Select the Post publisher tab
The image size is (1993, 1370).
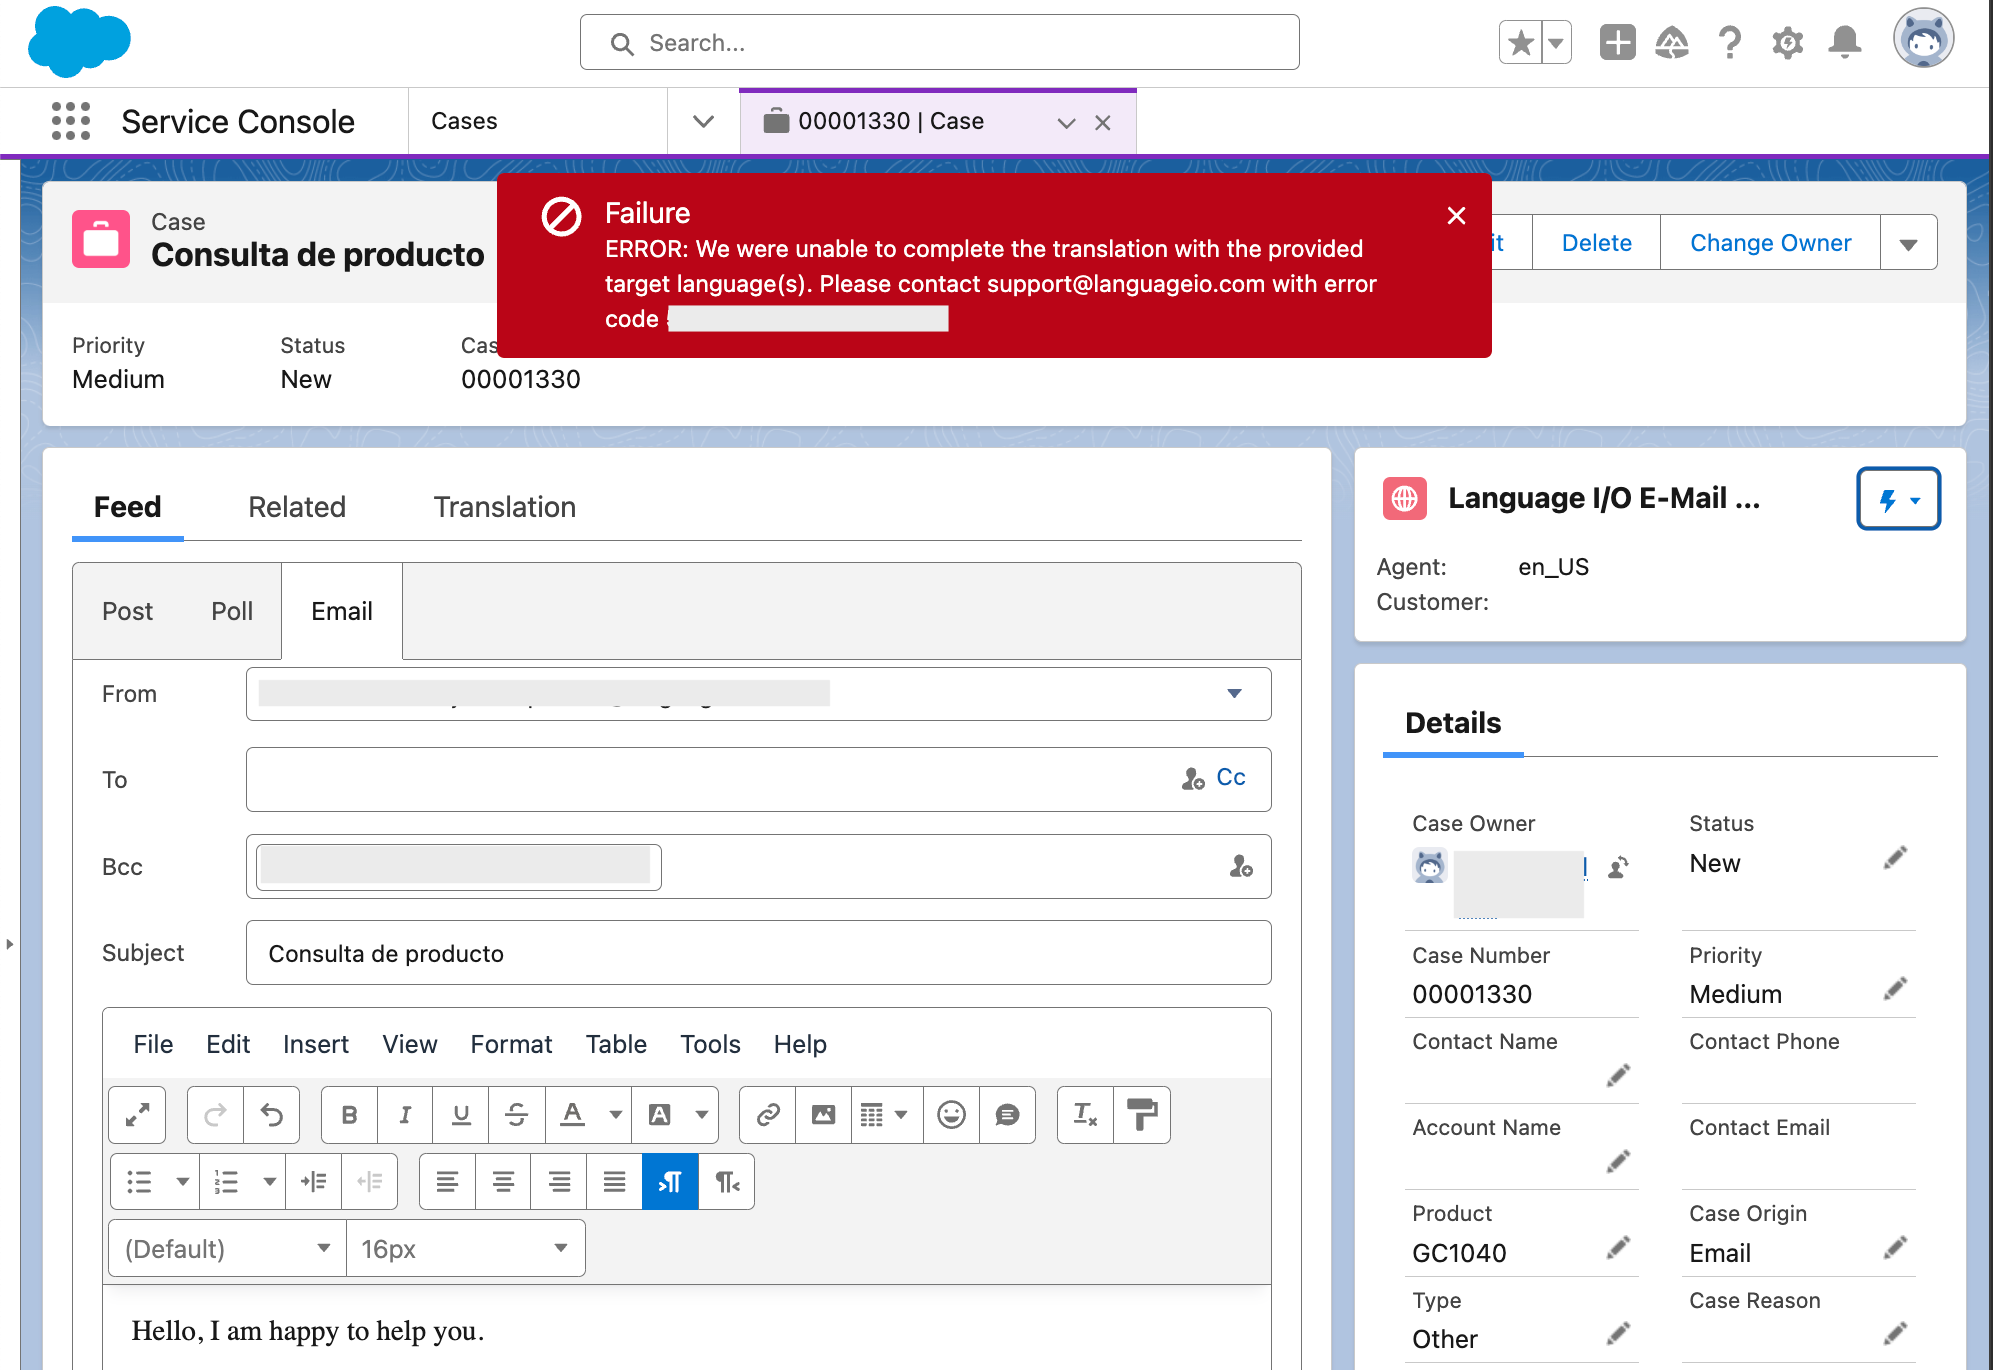[127, 611]
